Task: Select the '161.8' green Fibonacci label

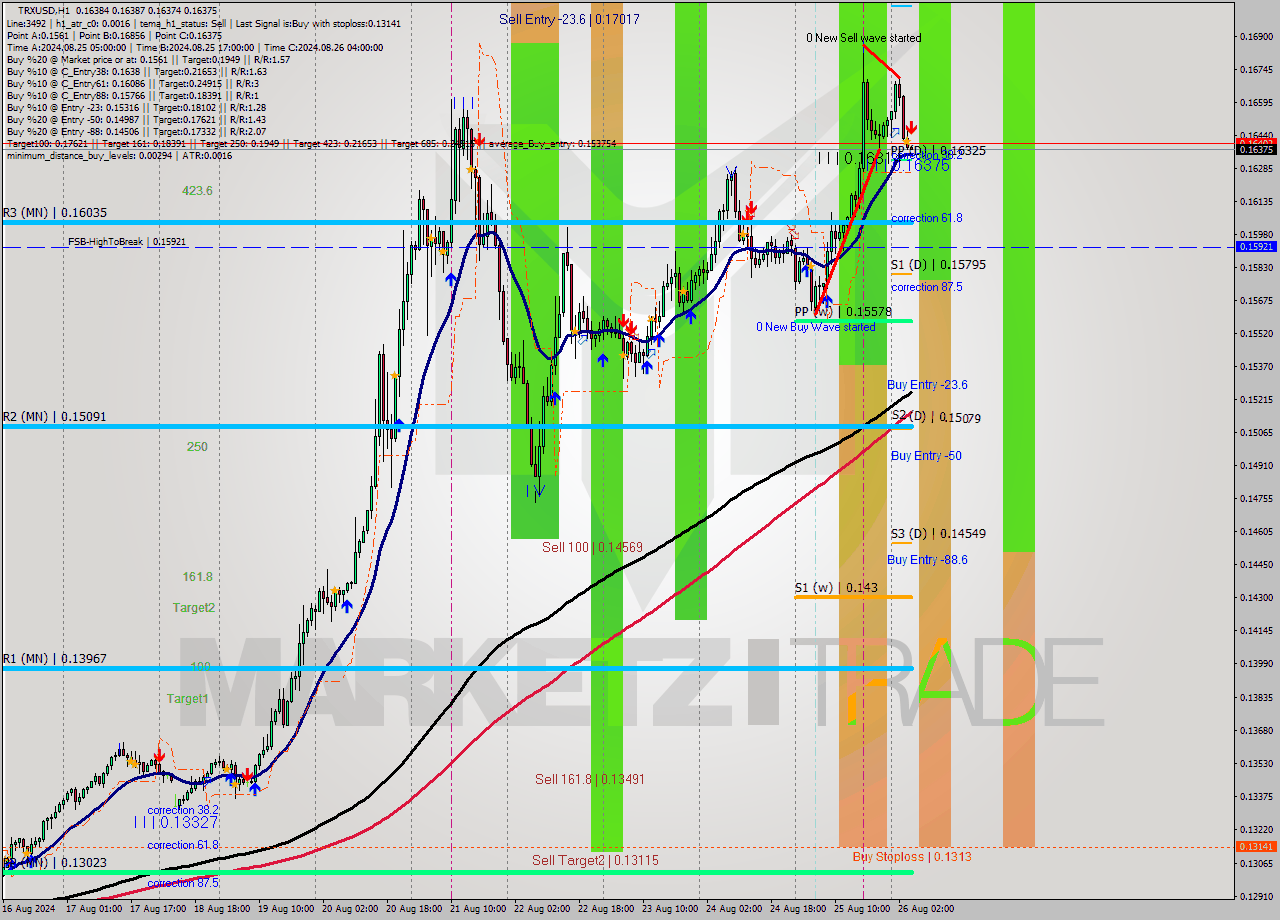Action: pyautogui.click(x=197, y=577)
